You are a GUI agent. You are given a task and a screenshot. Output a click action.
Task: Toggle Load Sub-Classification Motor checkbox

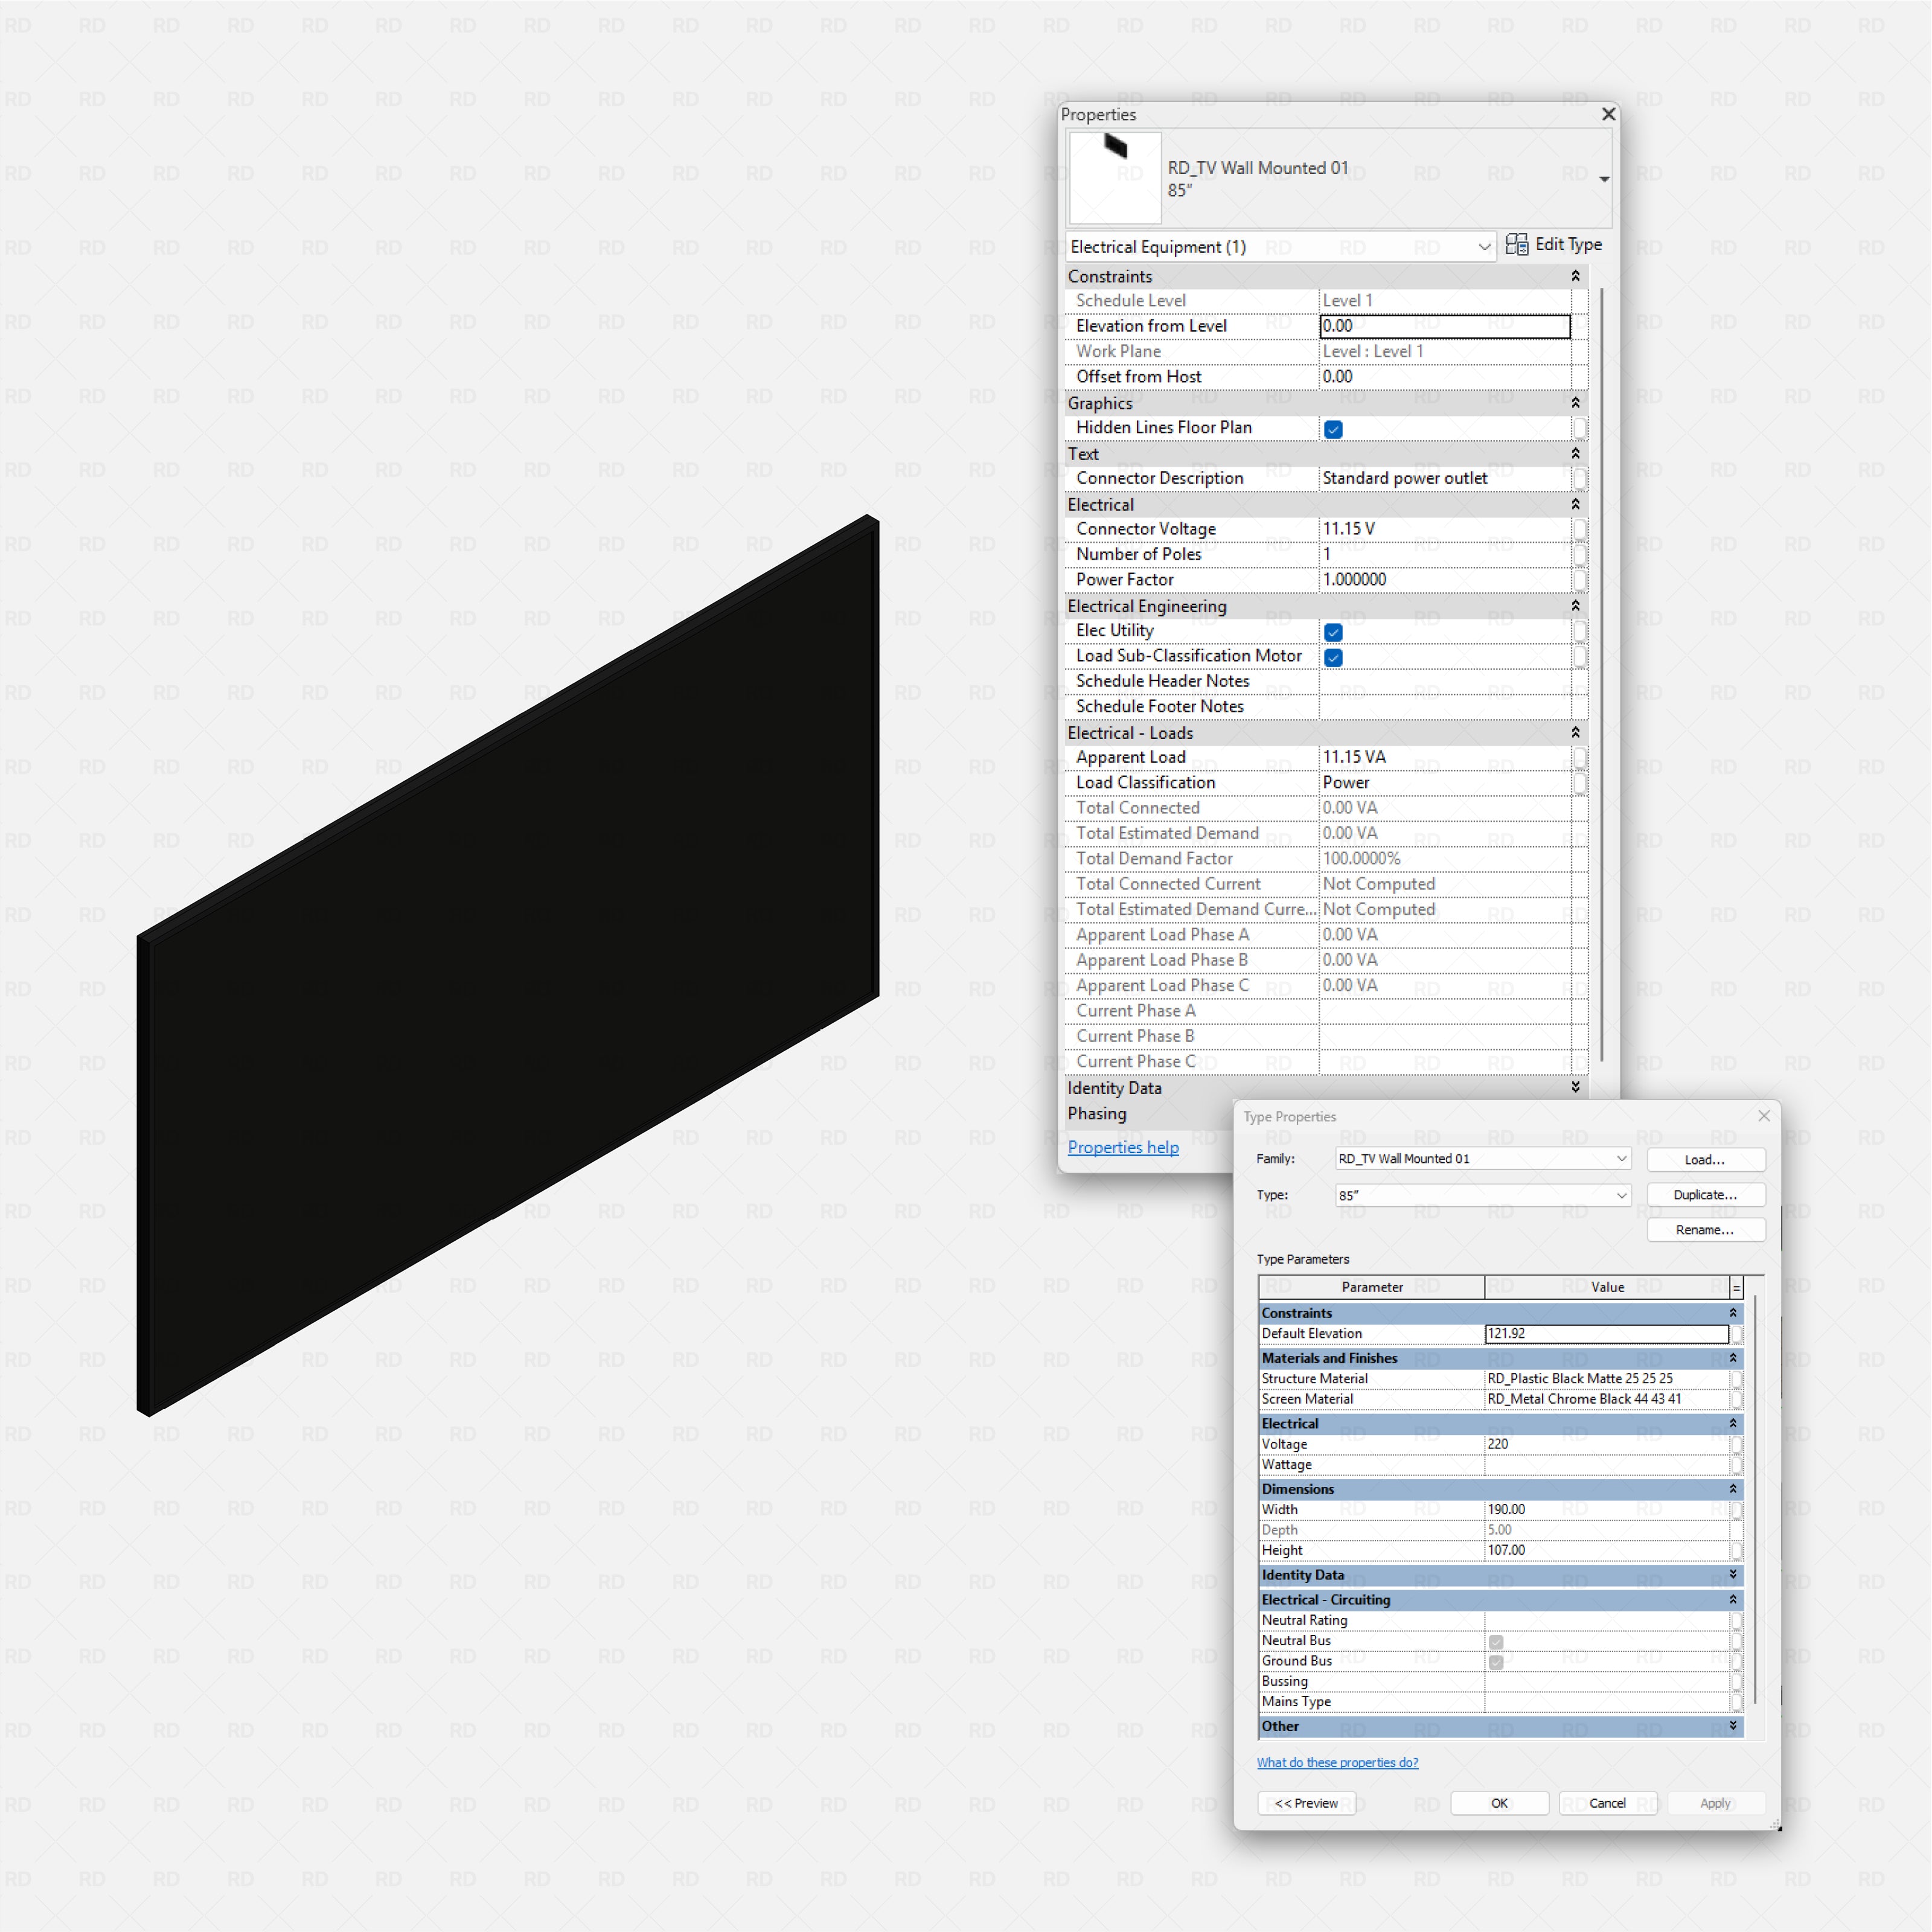click(x=1333, y=657)
